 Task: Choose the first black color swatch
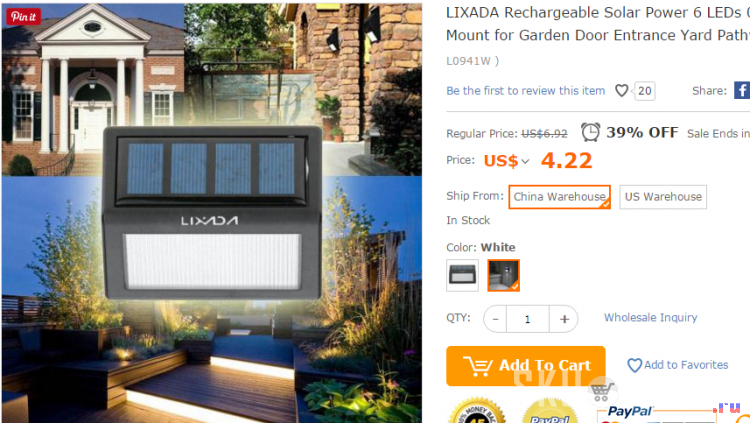tap(462, 276)
